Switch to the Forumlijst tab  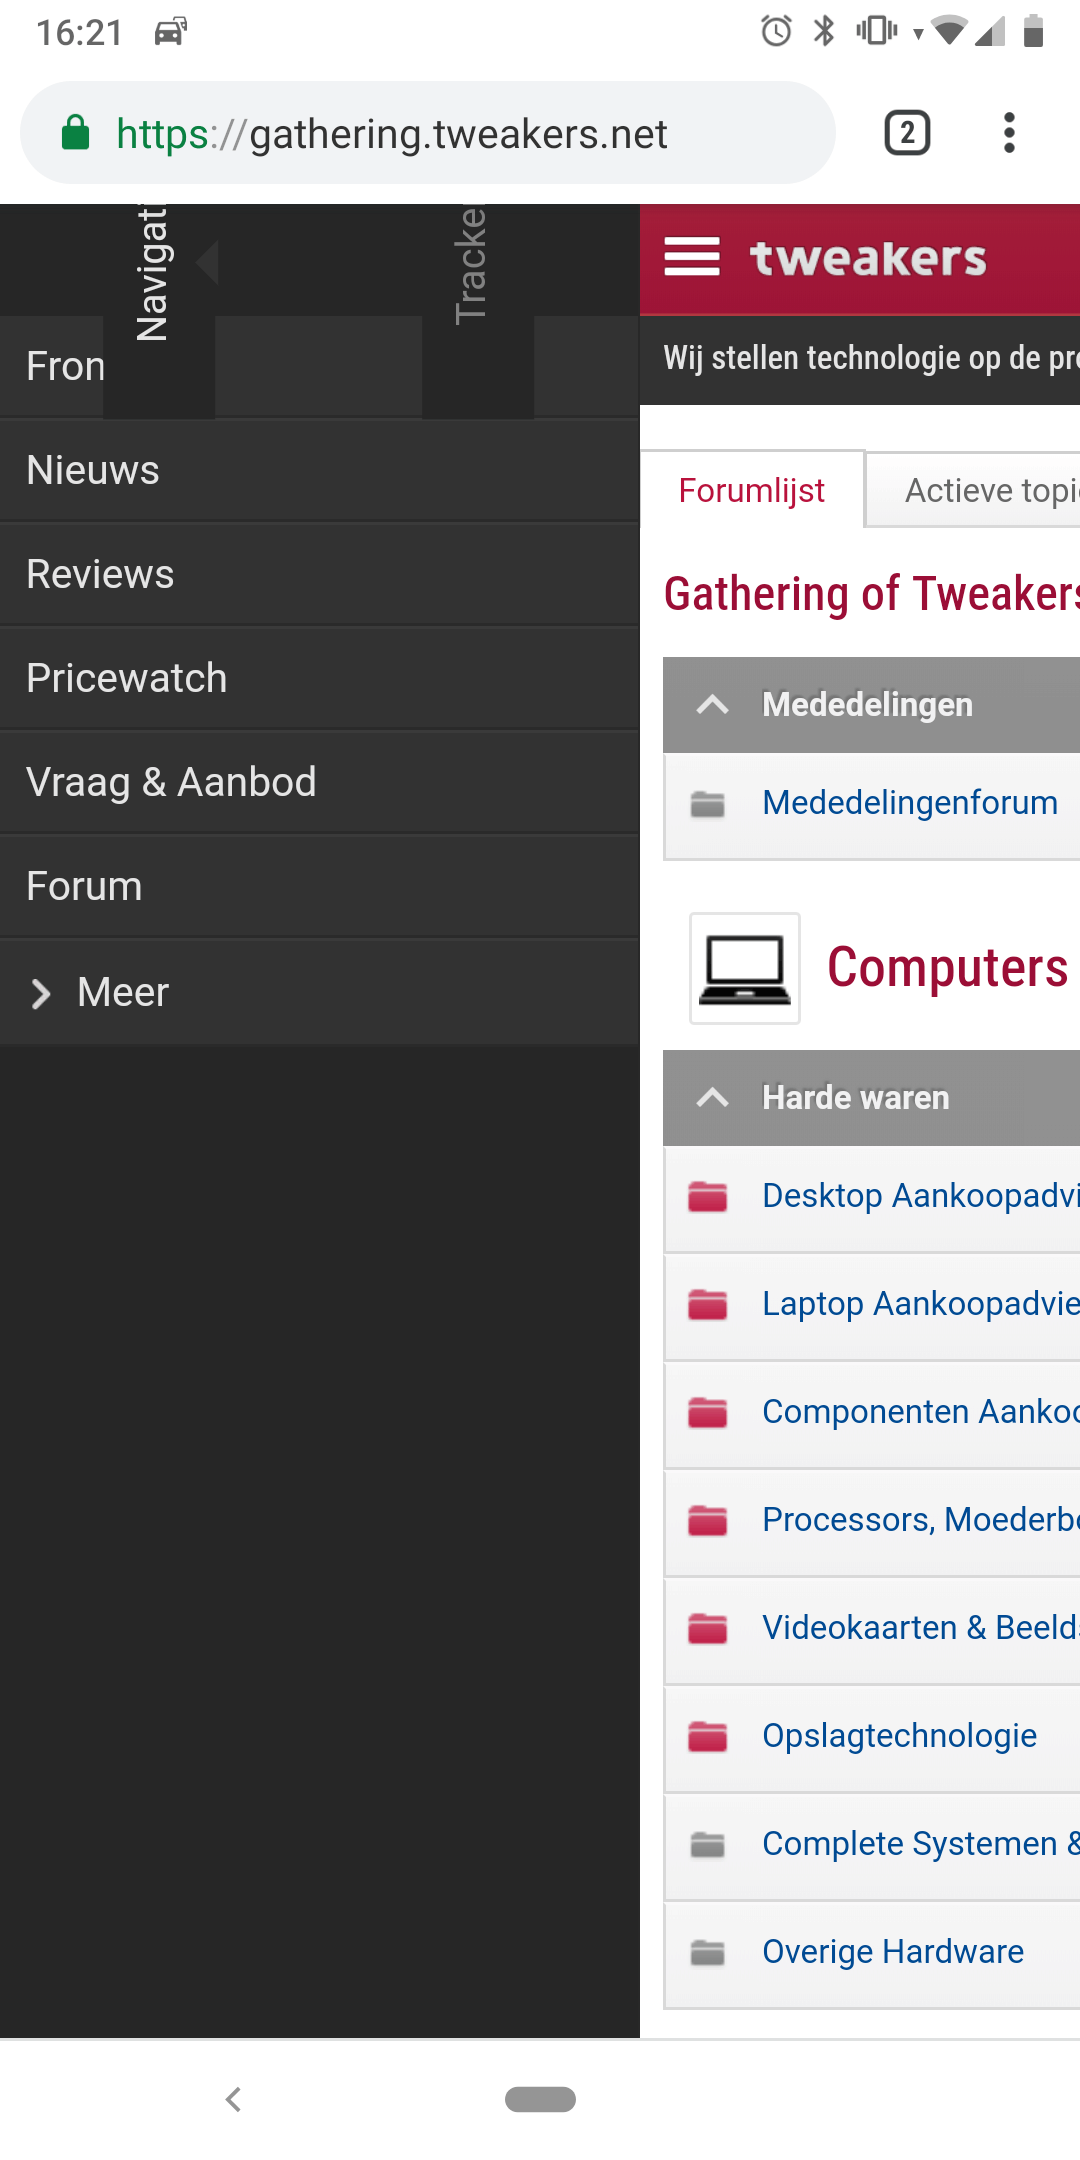coord(752,490)
